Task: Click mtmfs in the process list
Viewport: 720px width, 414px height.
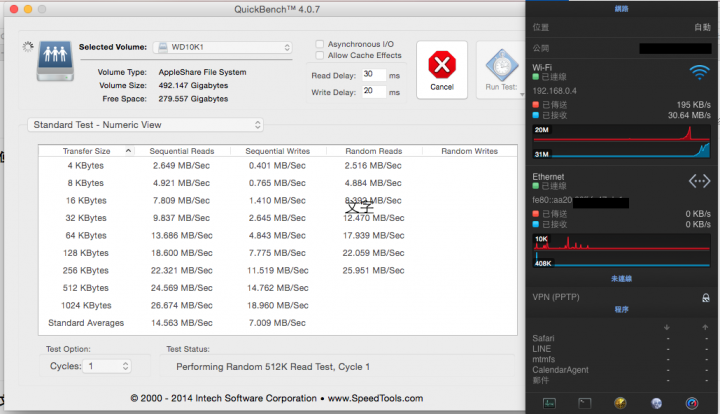Action: point(544,359)
